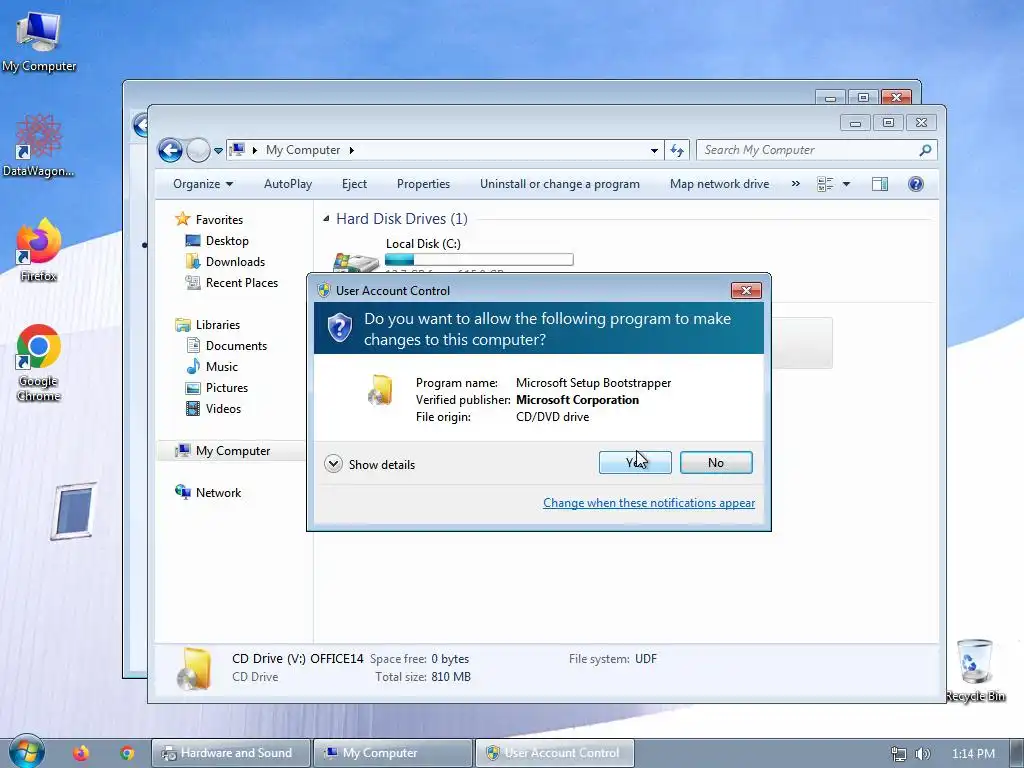Click the breadcrumb root arrow before My Computer
Screen dimensions: 1024x768
[x=255, y=150]
